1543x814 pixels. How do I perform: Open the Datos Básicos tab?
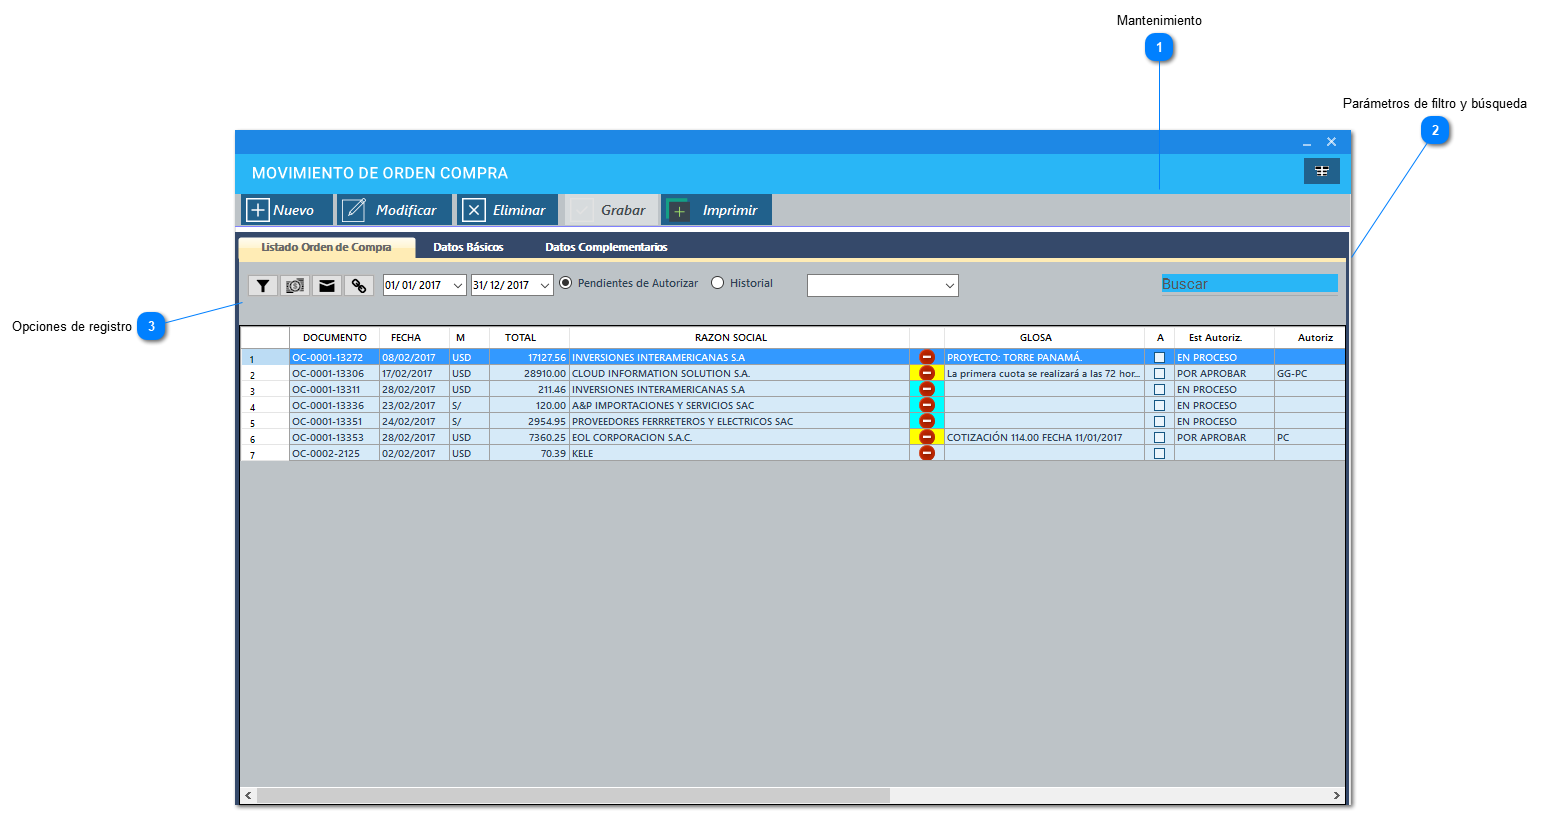pyautogui.click(x=468, y=247)
